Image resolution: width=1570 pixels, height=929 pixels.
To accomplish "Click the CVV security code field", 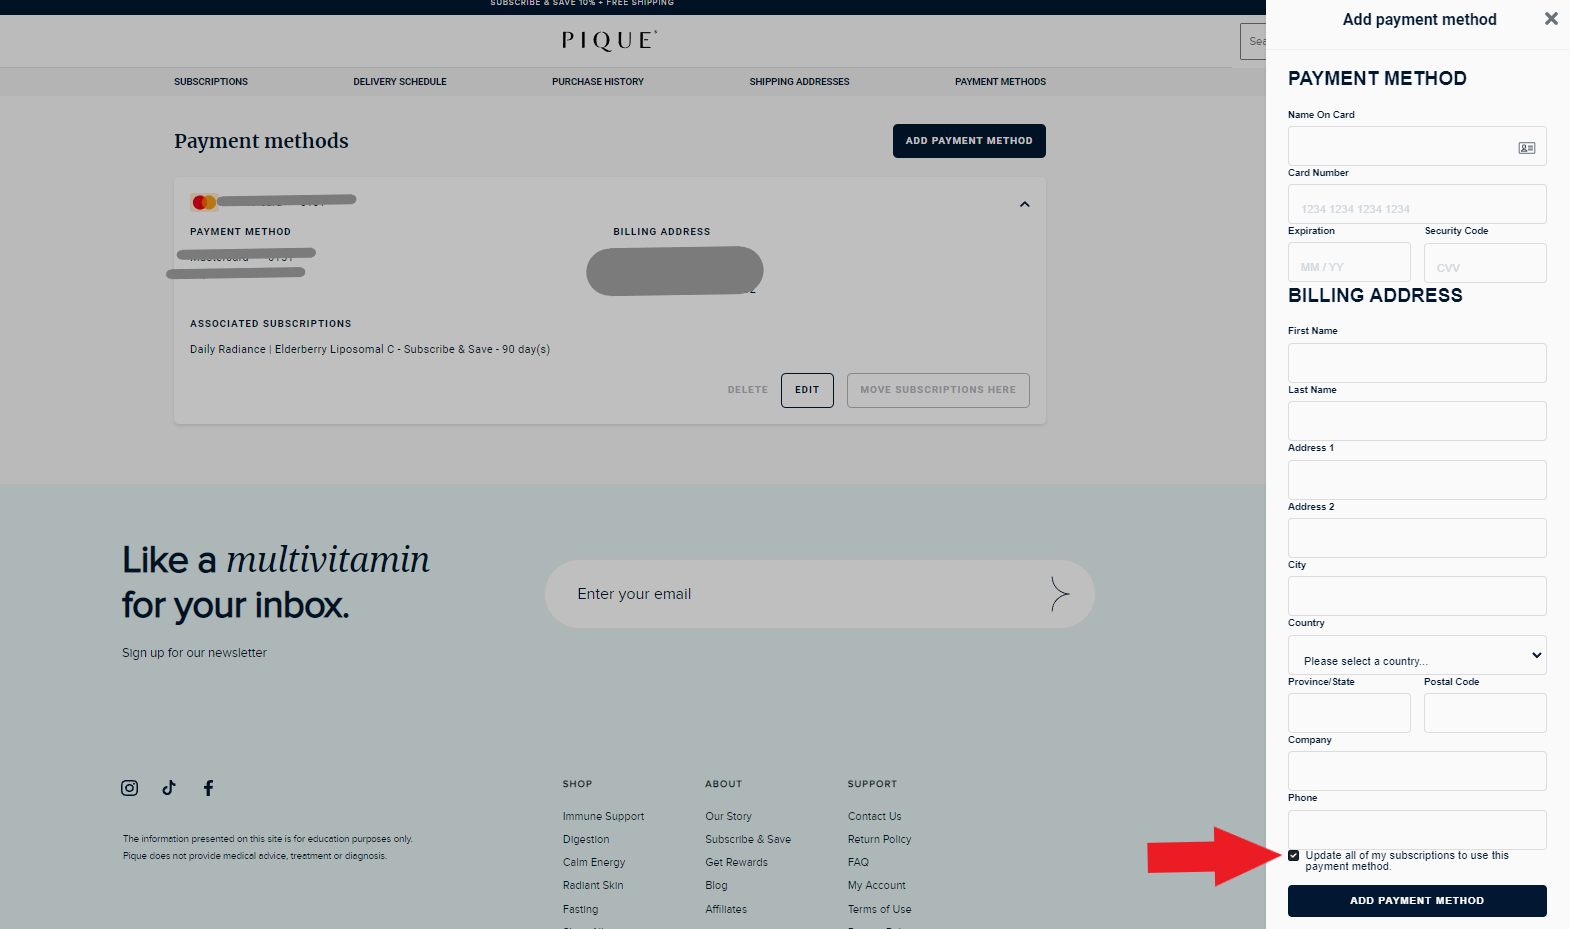I will click(x=1485, y=263).
